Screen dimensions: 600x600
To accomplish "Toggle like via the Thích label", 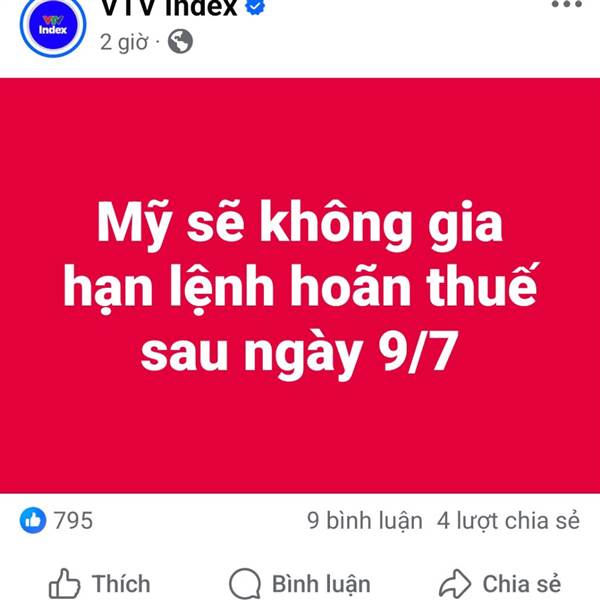I will tap(121, 584).
